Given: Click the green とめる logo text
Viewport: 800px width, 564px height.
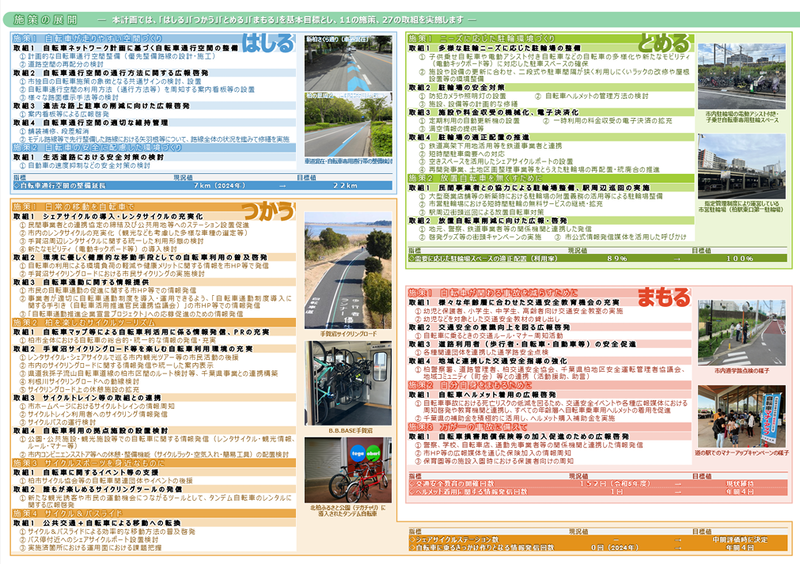Looking at the screenshot, I should pos(663,43).
